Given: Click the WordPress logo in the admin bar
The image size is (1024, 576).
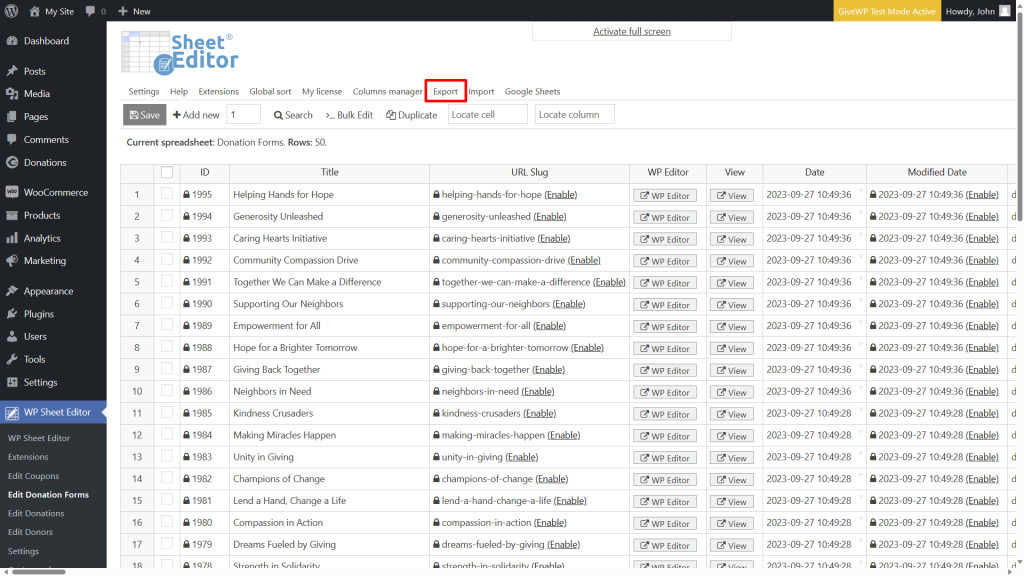Looking at the screenshot, I should point(11,11).
